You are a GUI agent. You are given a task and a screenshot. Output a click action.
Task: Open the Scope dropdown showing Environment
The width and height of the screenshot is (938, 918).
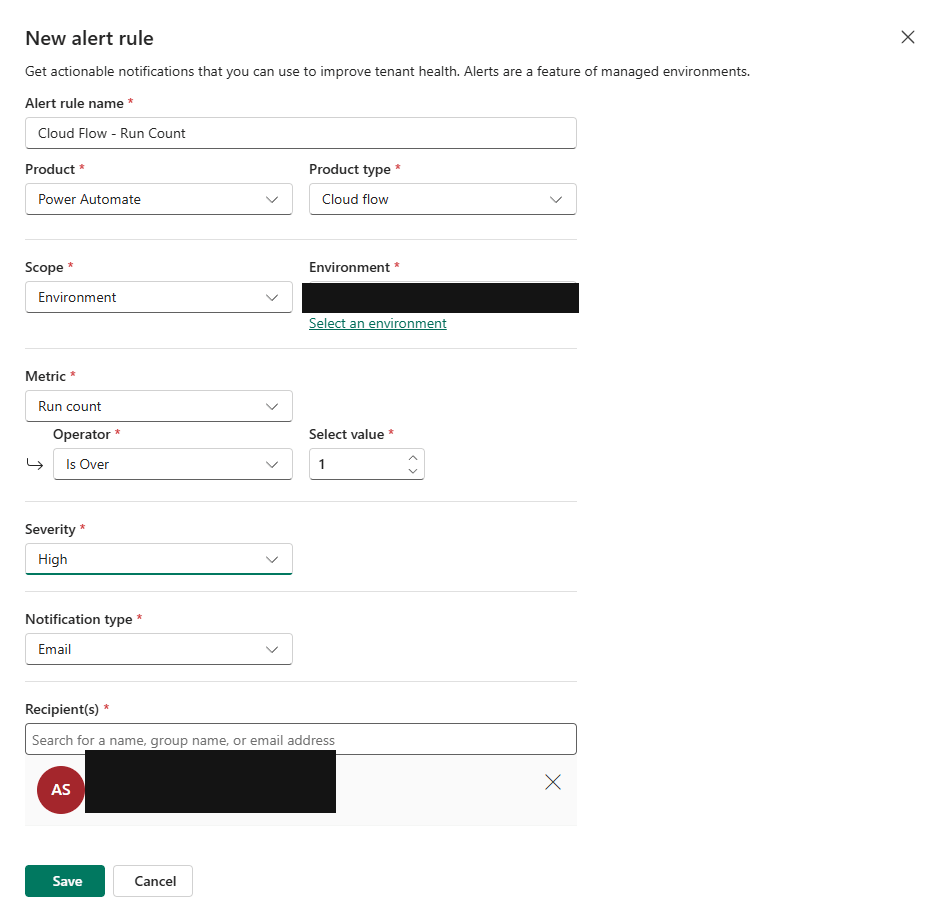(159, 297)
